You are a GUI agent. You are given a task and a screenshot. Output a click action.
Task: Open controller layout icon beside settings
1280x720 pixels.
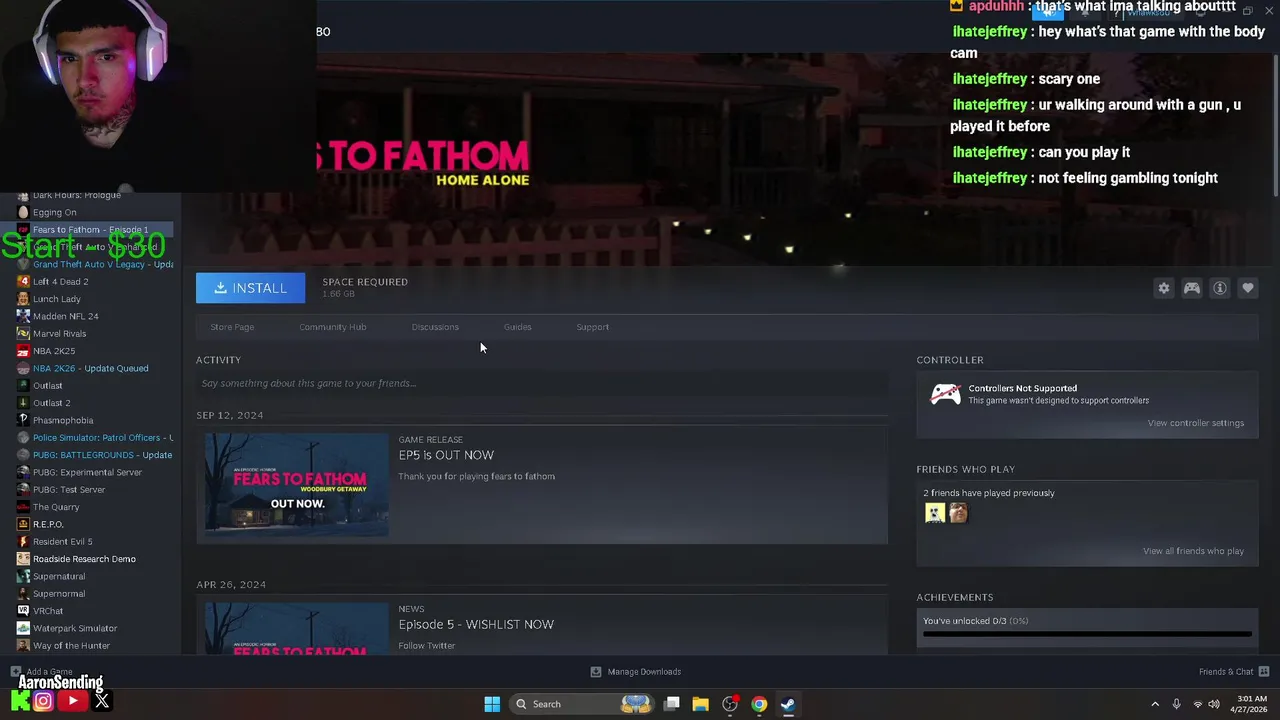click(1192, 288)
